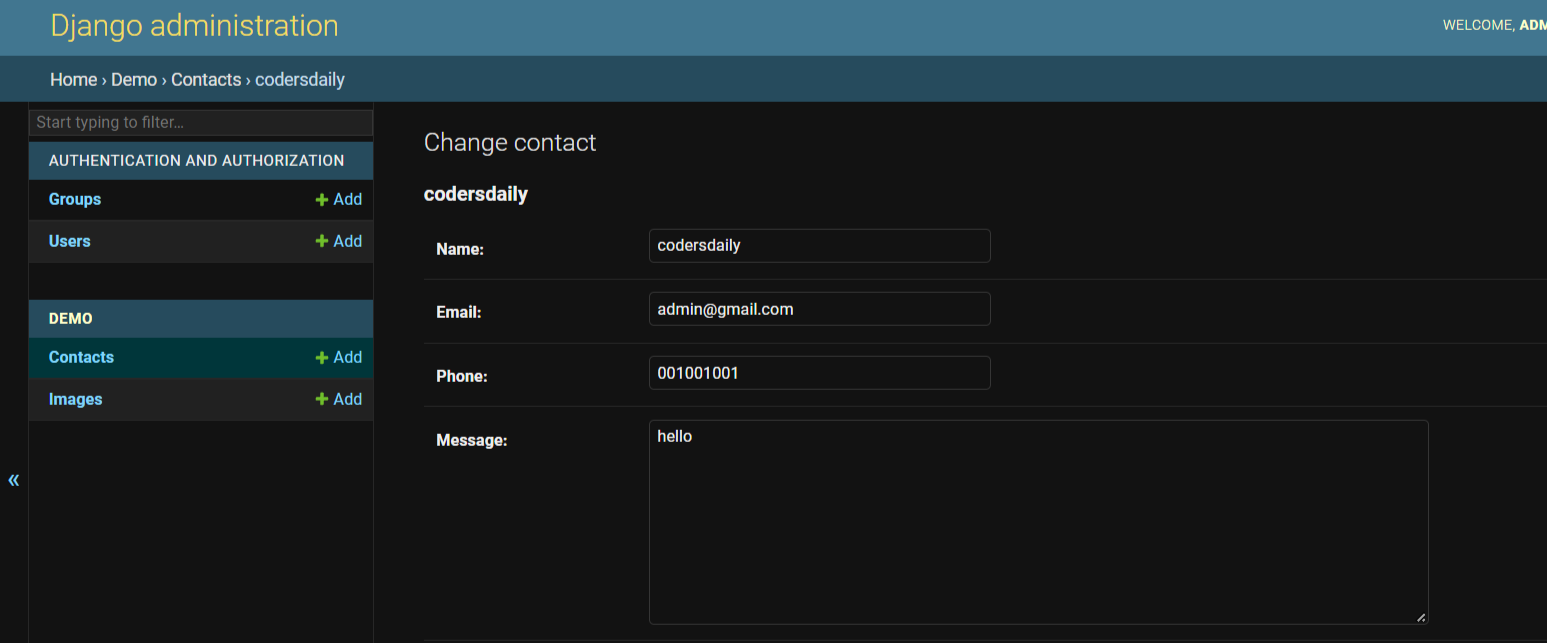The image size is (1547, 643).
Task: Click the green plus icon beside Images
Action: pyautogui.click(x=322, y=400)
